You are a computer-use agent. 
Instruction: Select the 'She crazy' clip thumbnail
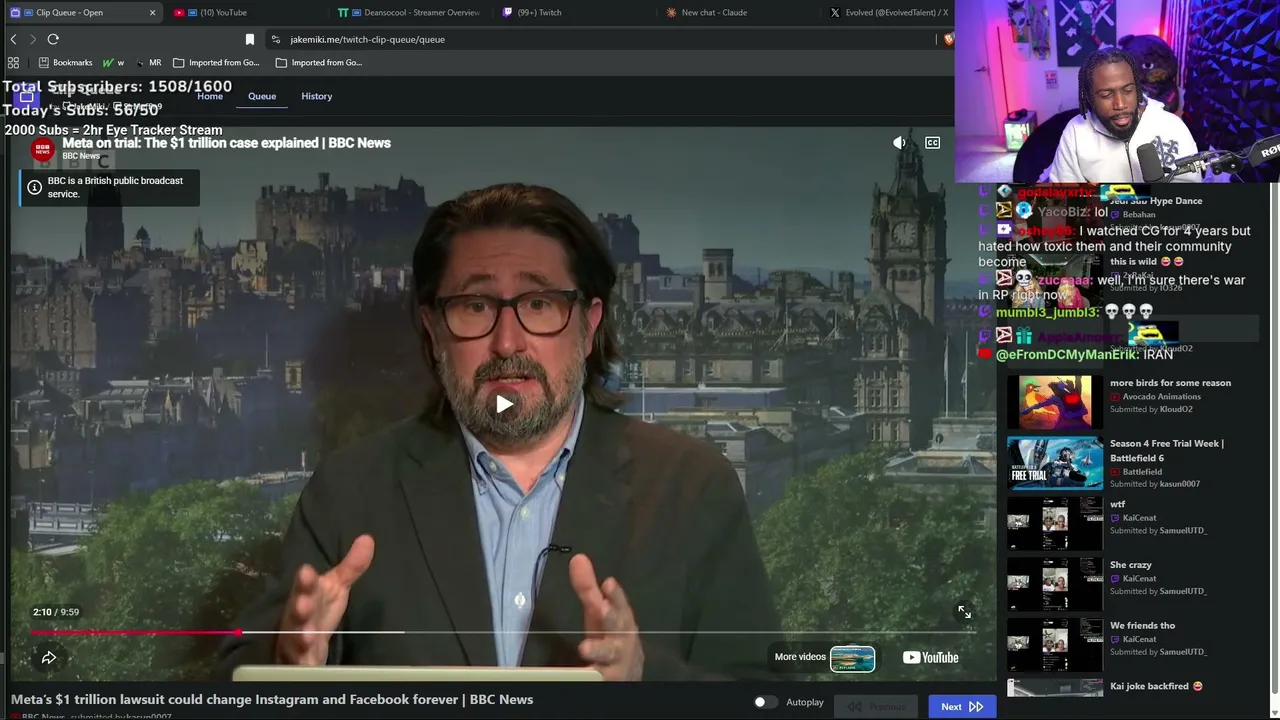pos(1055,584)
